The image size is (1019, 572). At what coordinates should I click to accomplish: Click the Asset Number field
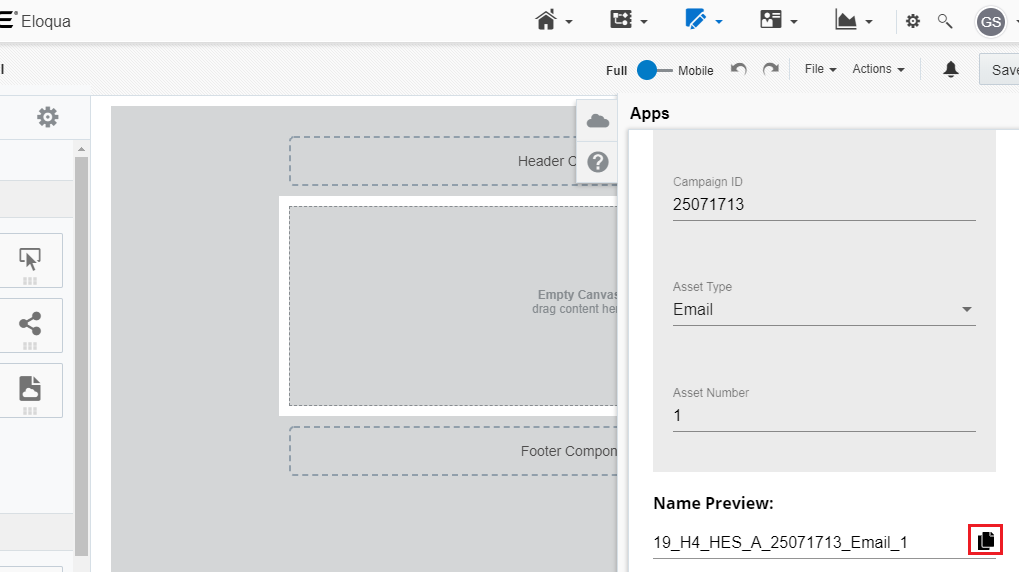[x=824, y=416]
